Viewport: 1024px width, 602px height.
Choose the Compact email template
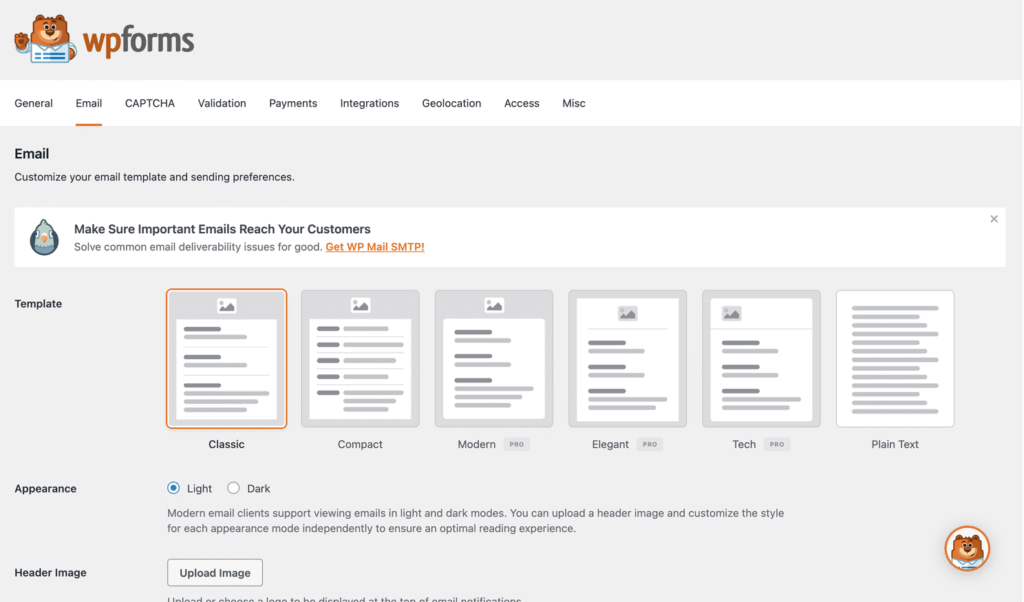pyautogui.click(x=360, y=359)
